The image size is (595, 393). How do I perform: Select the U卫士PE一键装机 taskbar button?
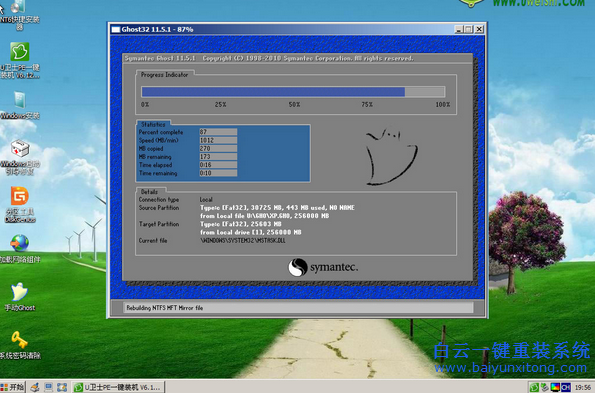(118, 387)
